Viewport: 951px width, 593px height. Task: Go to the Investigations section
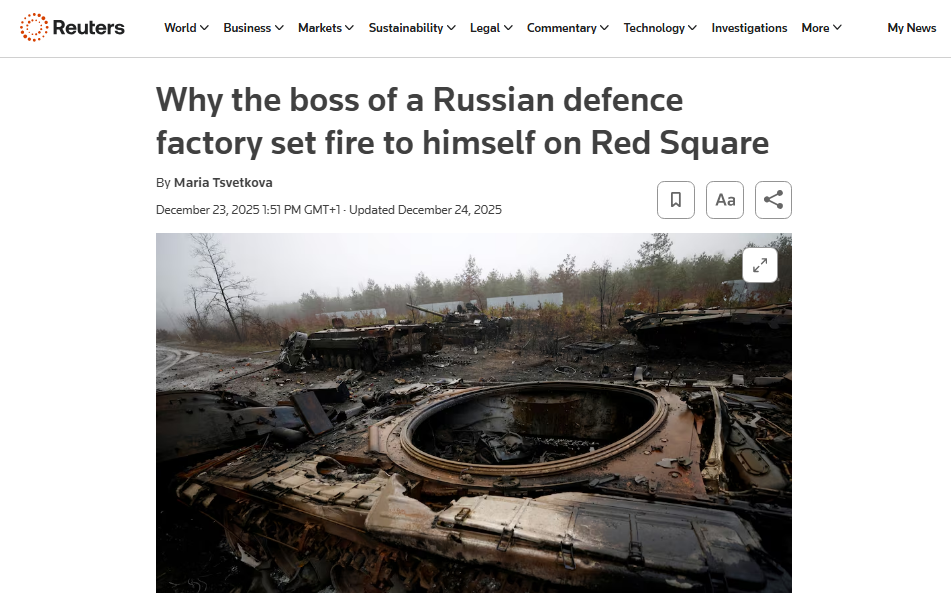[x=749, y=28]
